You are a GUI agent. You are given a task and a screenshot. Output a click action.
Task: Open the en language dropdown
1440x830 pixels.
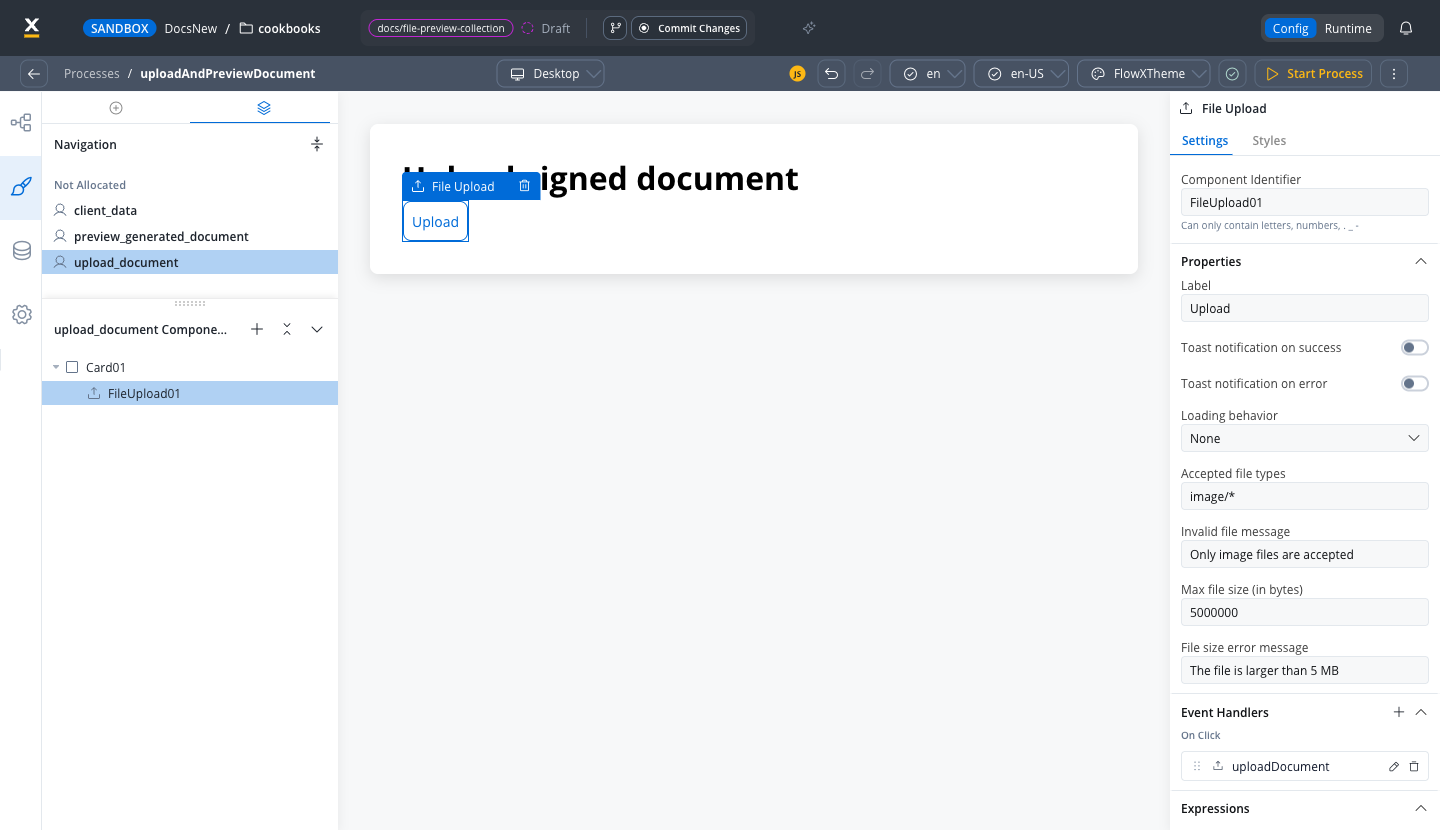click(927, 74)
